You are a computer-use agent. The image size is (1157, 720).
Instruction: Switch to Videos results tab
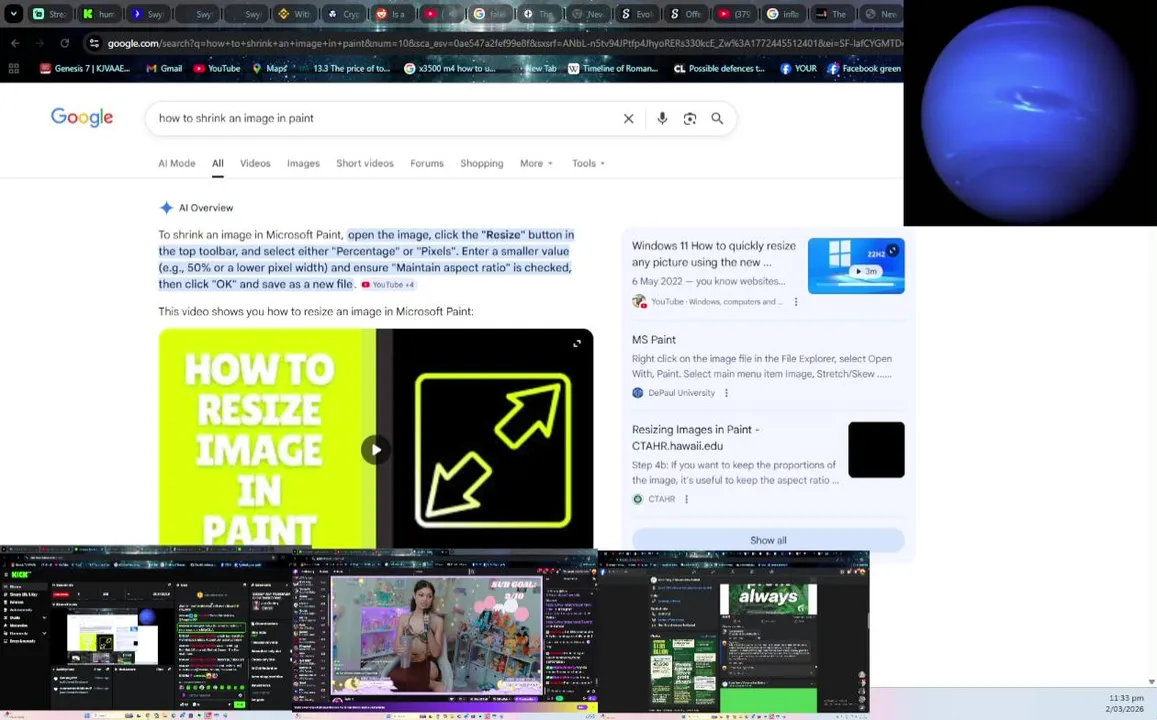[x=255, y=163]
